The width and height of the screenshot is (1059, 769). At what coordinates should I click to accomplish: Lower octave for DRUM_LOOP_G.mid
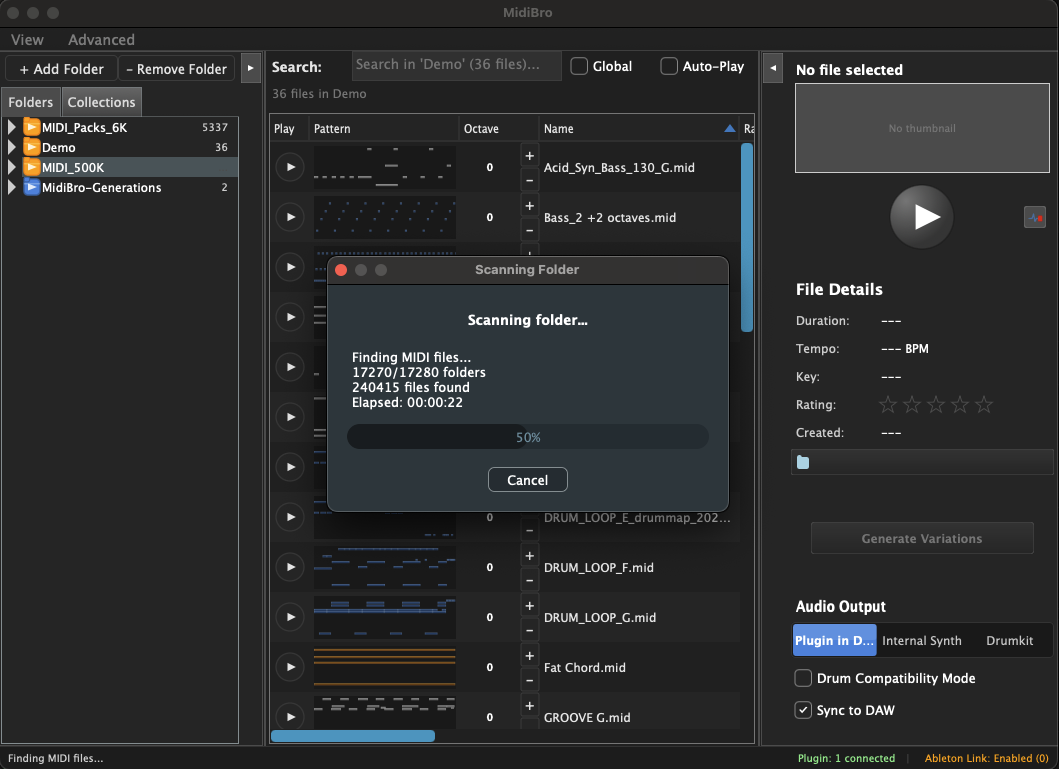point(530,630)
